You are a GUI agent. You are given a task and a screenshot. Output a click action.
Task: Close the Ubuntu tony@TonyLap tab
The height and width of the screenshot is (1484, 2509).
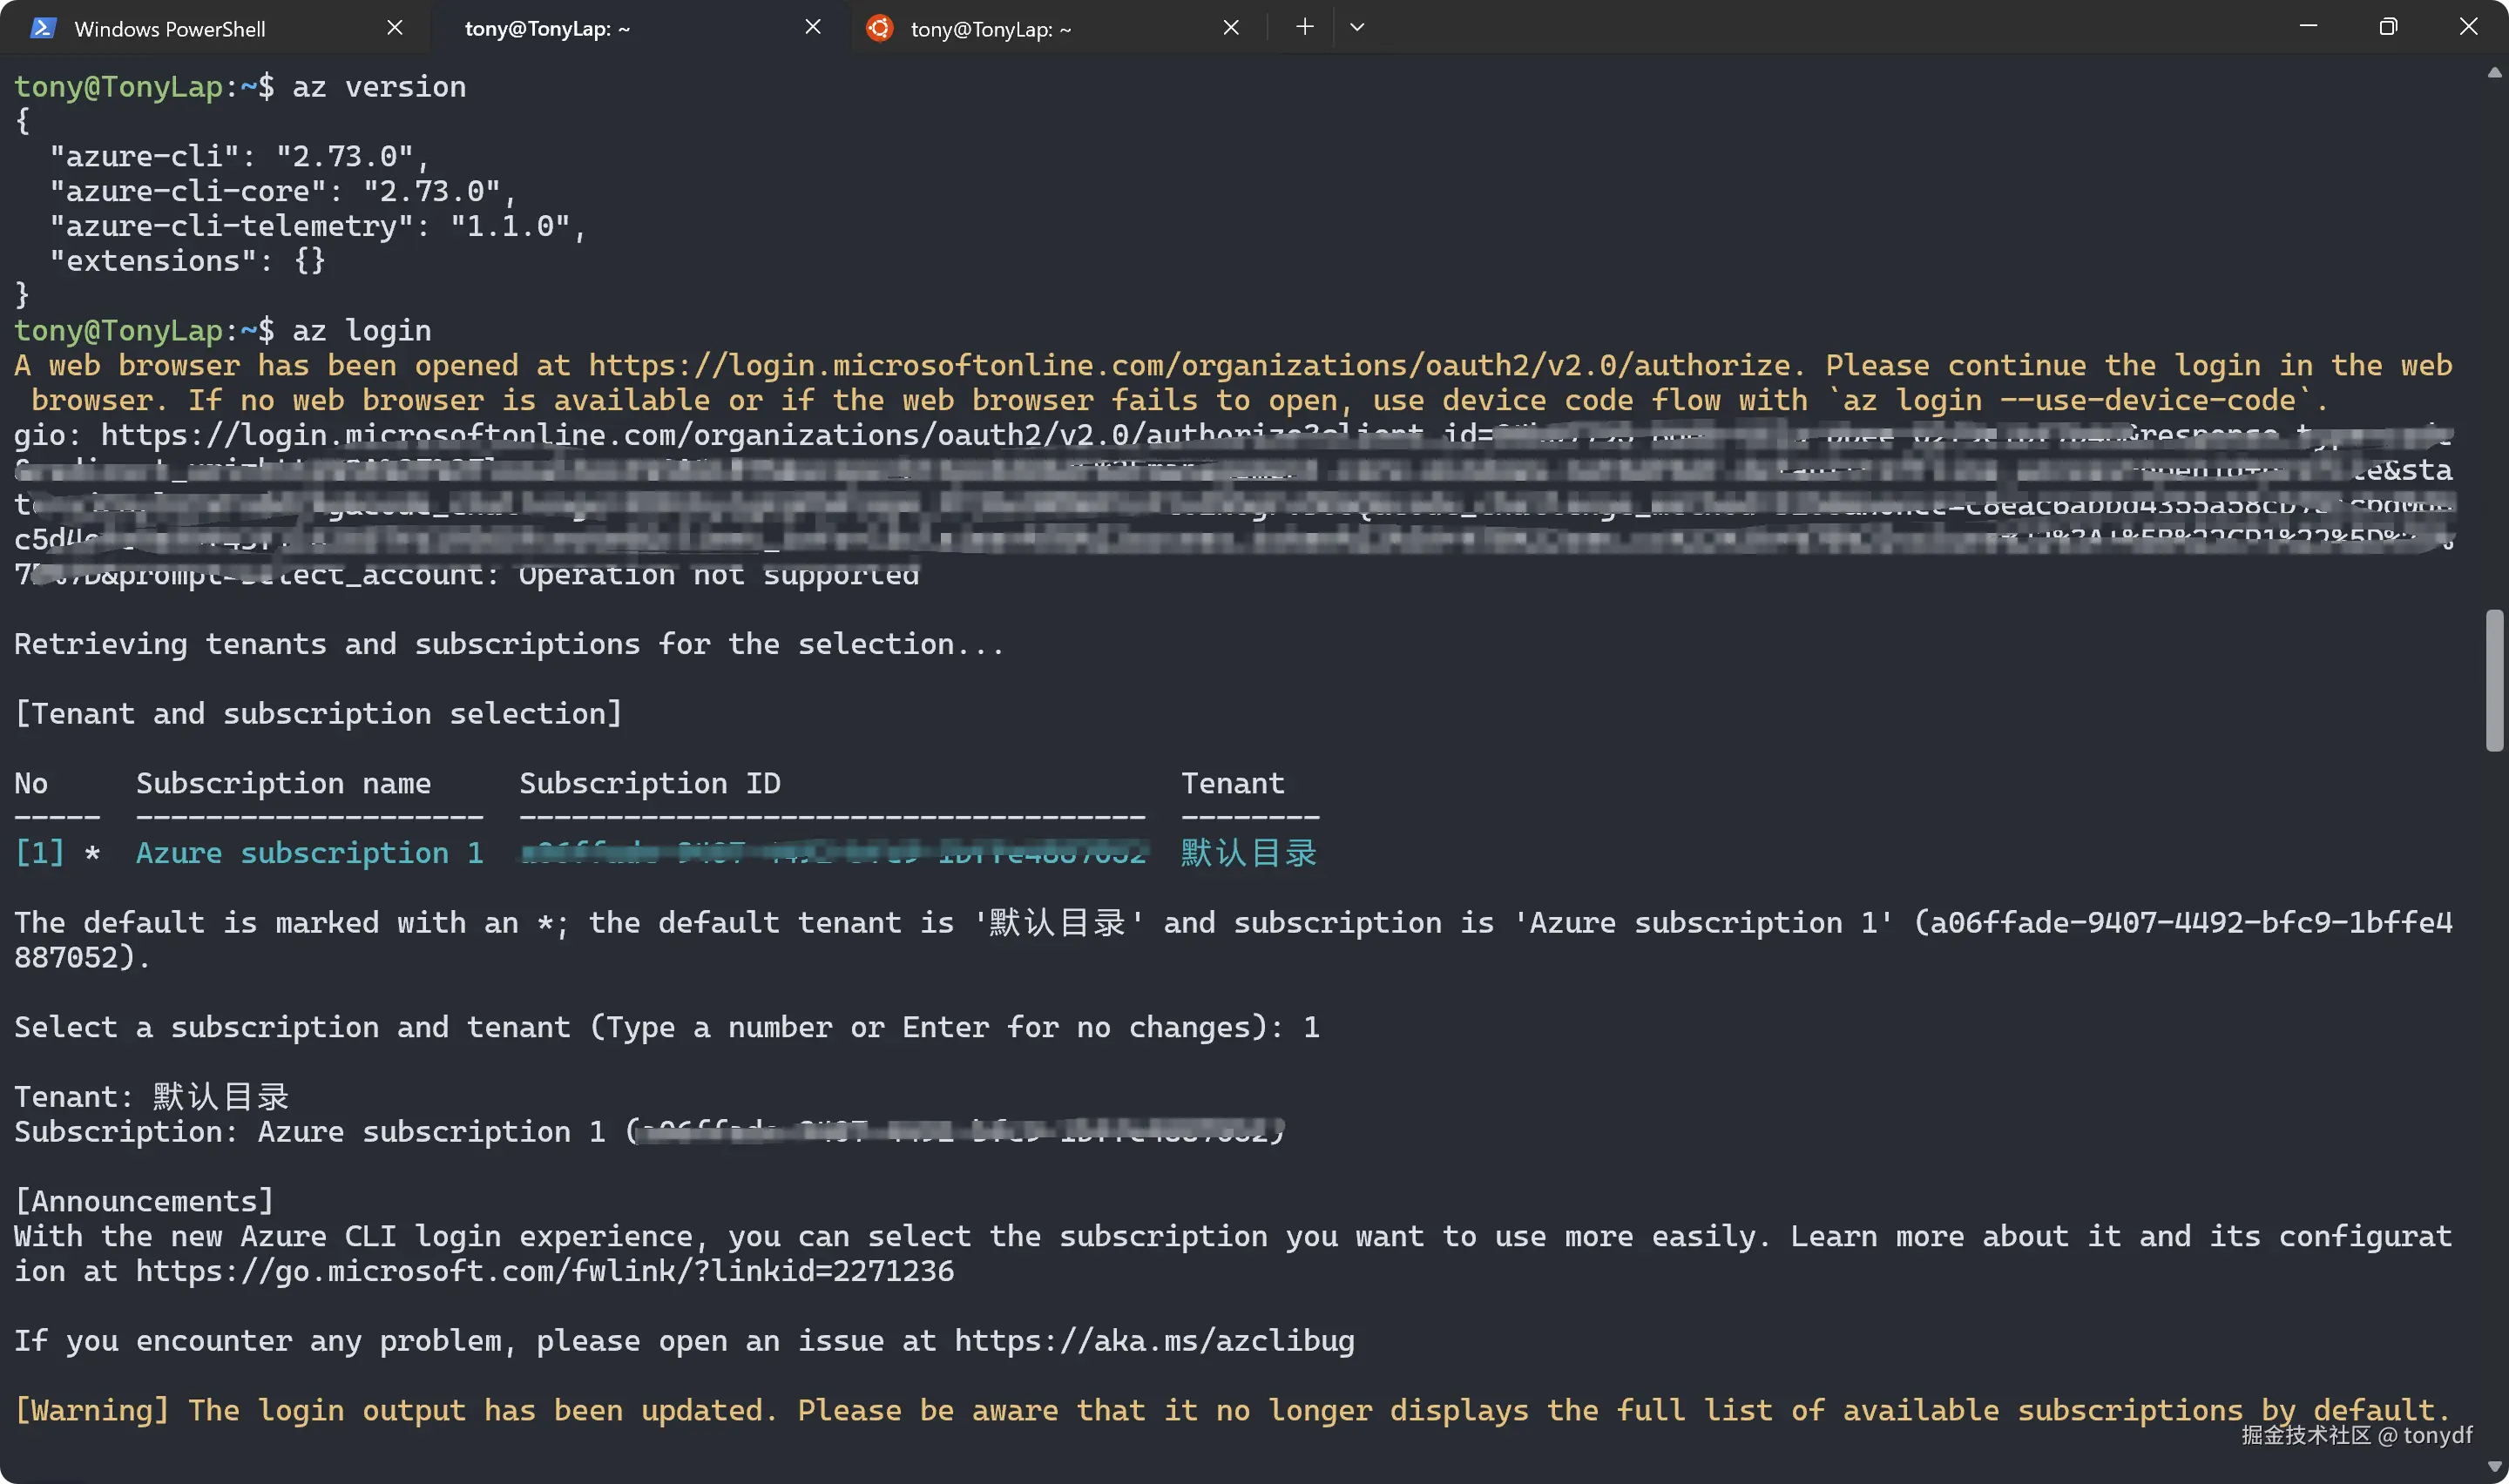[x=1231, y=28]
